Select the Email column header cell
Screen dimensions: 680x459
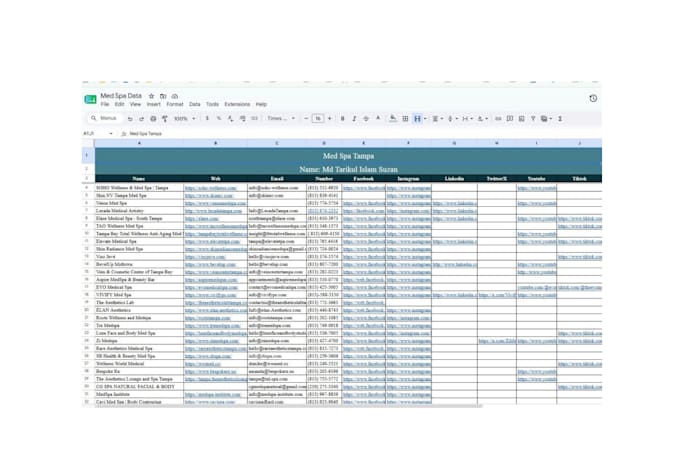[277, 178]
